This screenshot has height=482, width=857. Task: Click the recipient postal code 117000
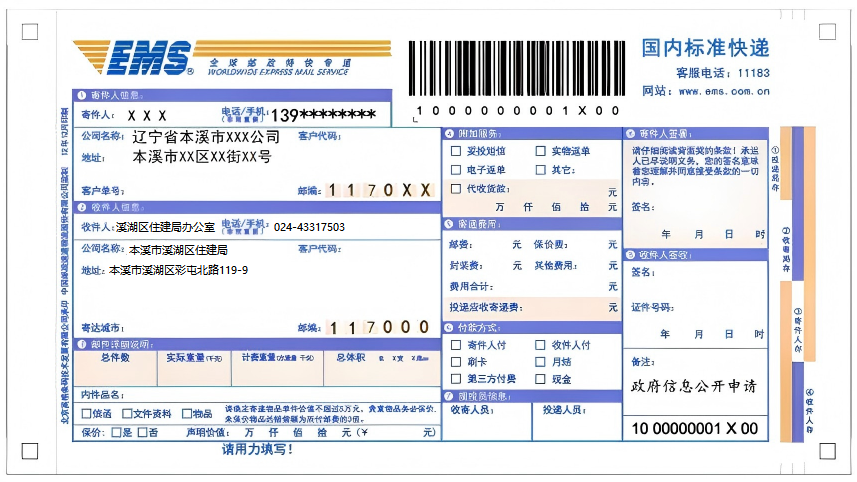(x=379, y=327)
